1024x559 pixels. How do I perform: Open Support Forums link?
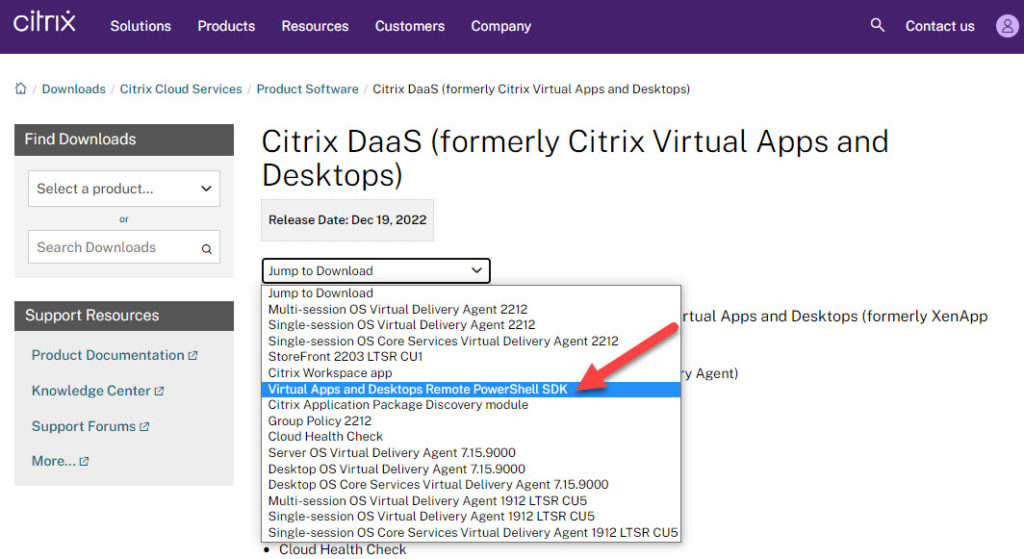pos(90,426)
